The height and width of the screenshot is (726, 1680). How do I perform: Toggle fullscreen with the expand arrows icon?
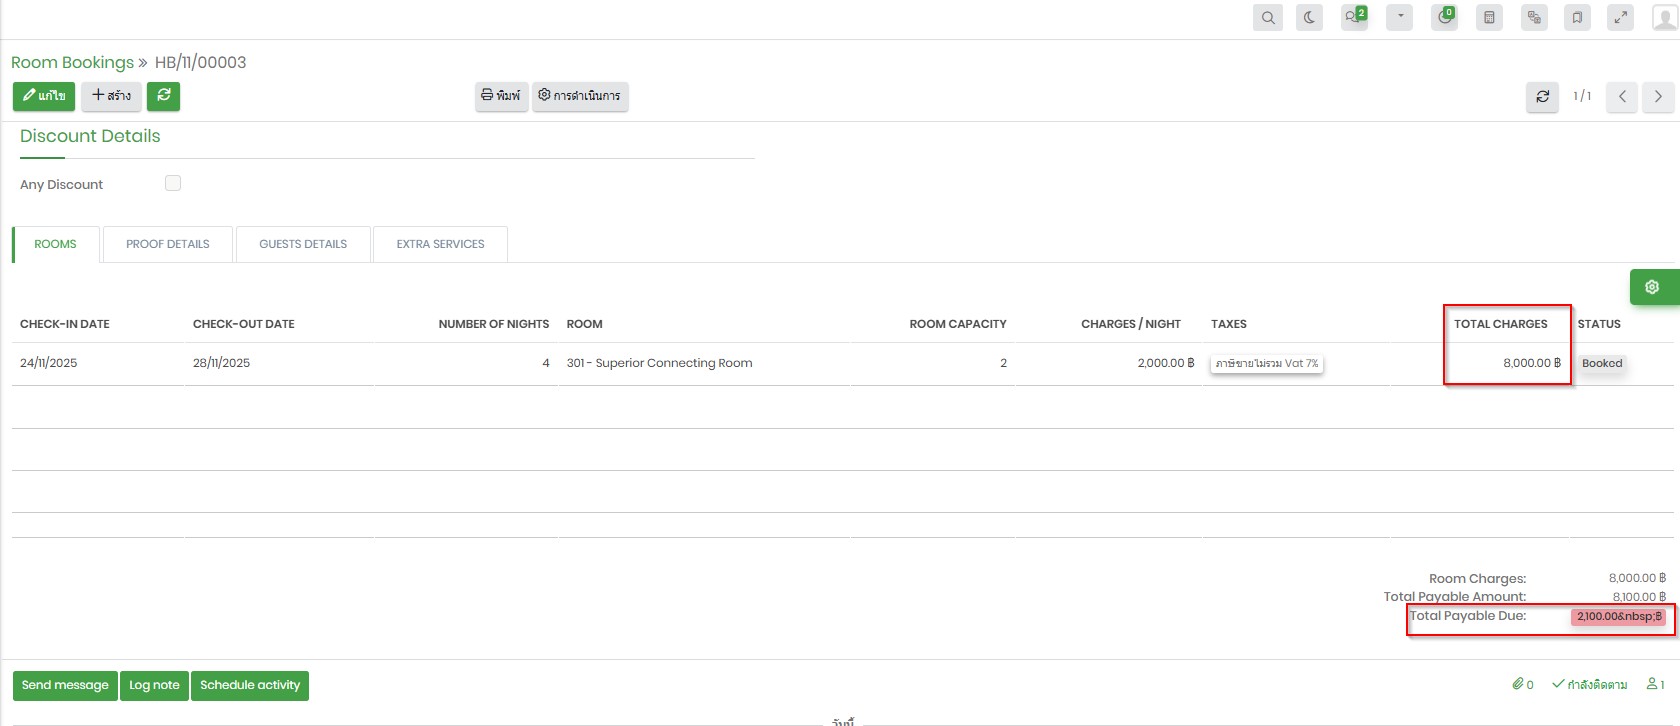[x=1620, y=17]
